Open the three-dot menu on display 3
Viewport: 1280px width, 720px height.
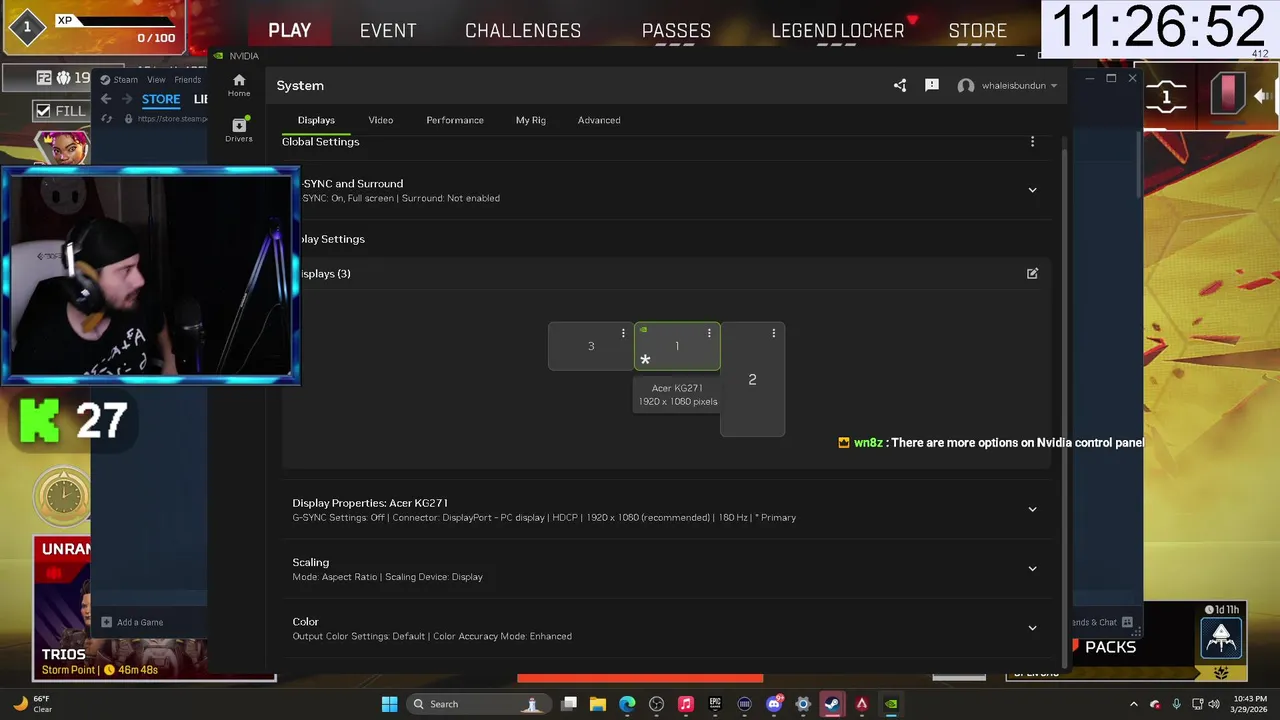coord(623,333)
